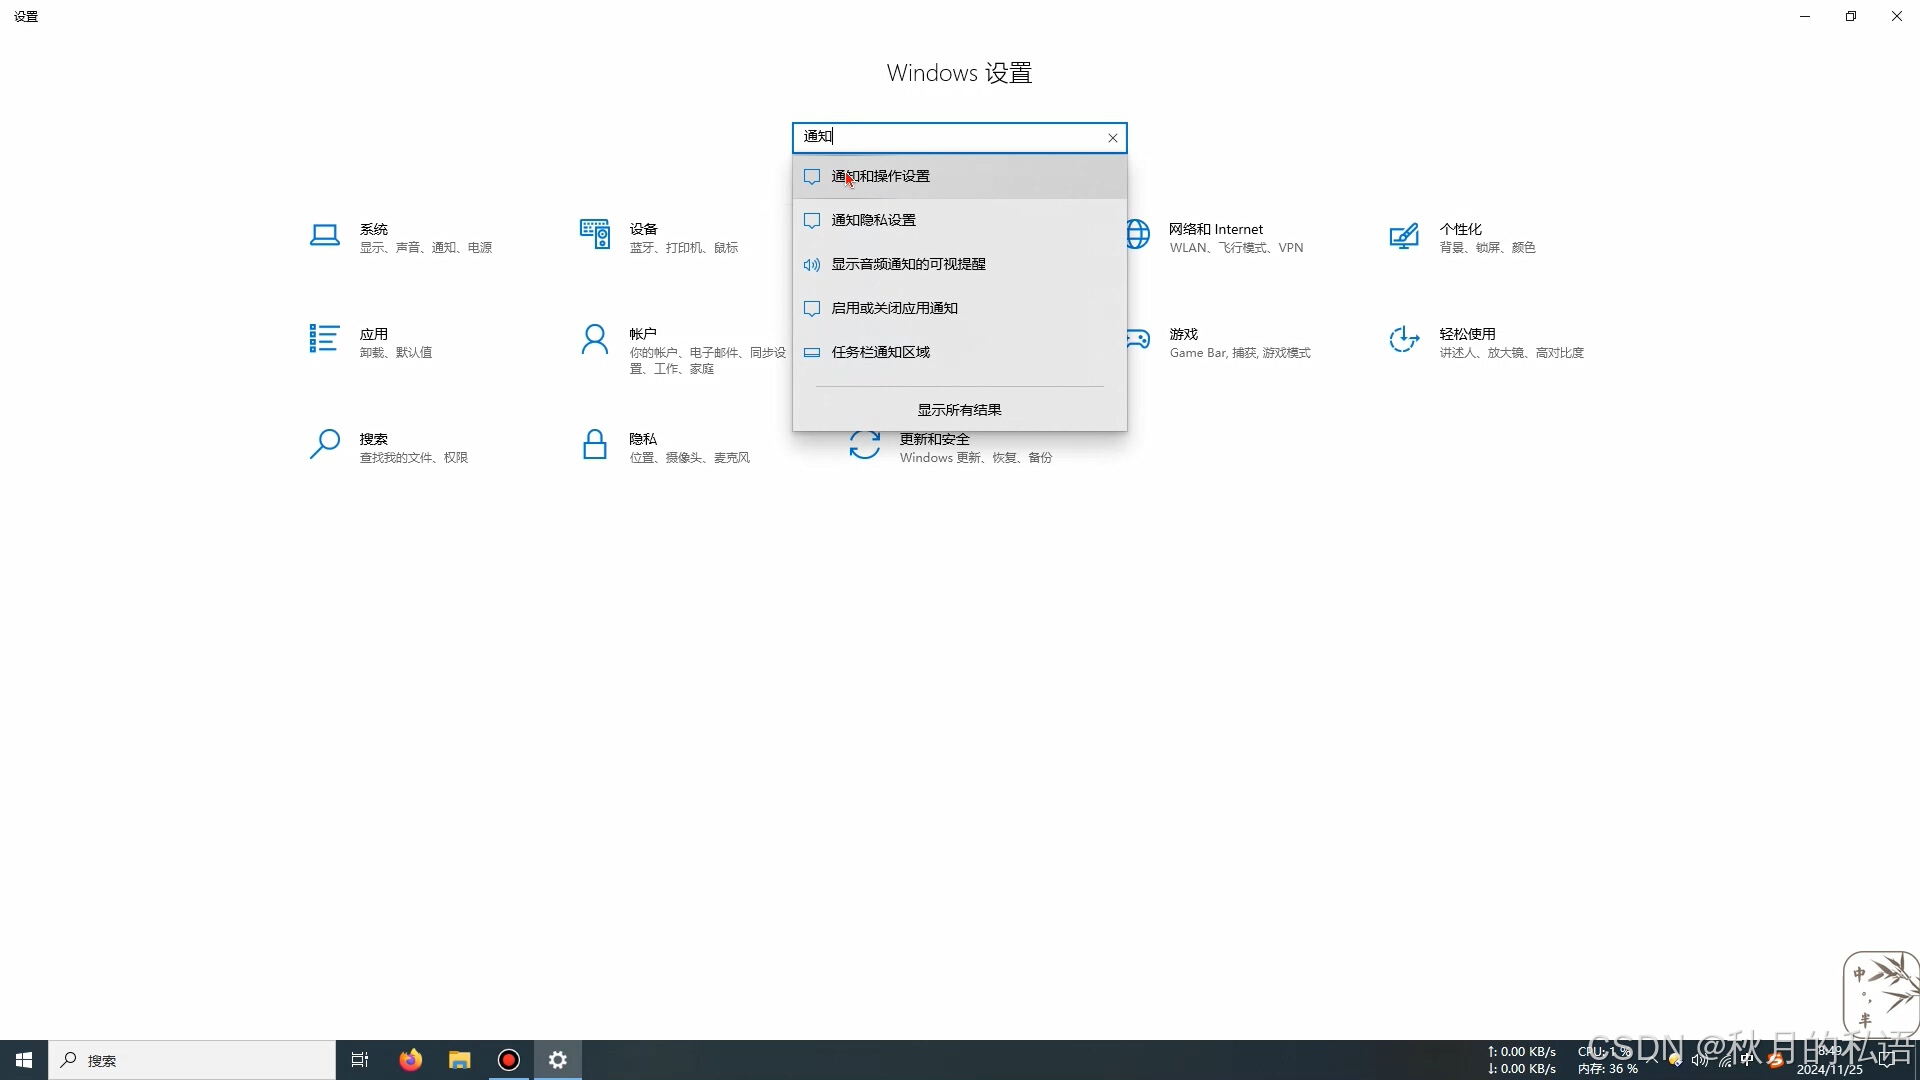Open File Explorer from the taskbar
Image resolution: width=1920 pixels, height=1080 pixels.
coord(459,1060)
